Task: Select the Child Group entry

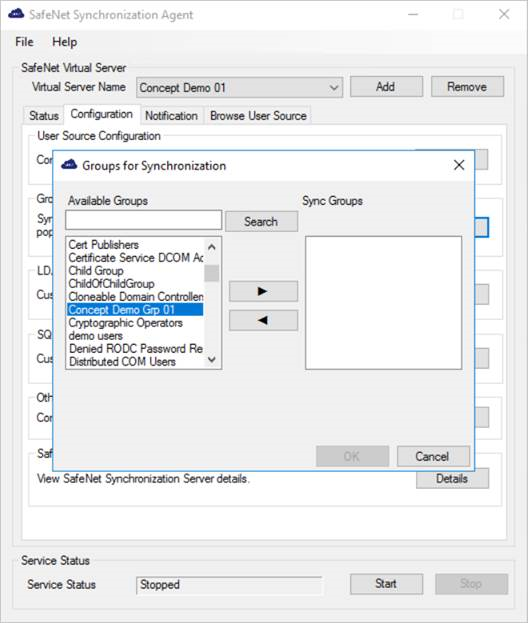Action: tap(135, 271)
